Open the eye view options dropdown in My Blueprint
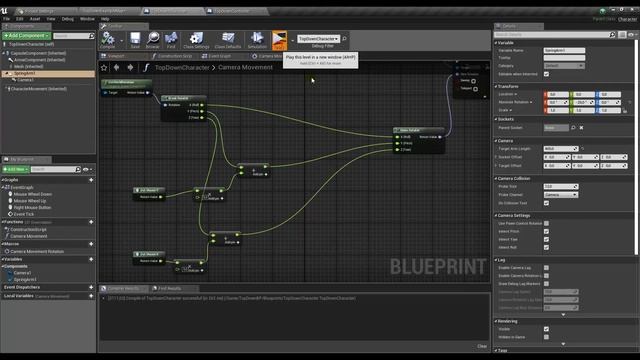Viewport: 640px width, 360px height. (87, 169)
